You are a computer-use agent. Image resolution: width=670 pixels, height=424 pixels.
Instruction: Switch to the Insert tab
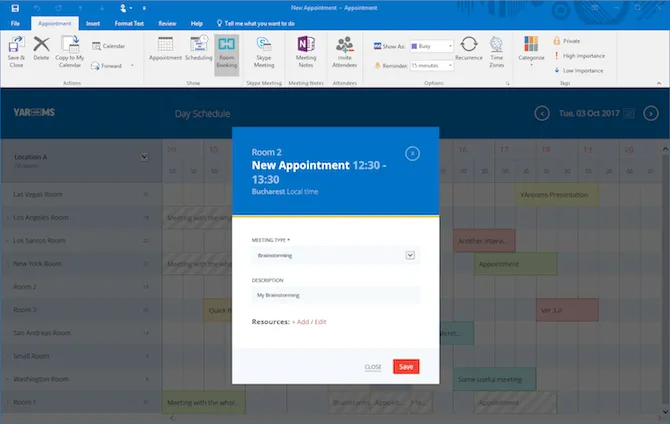pos(93,24)
